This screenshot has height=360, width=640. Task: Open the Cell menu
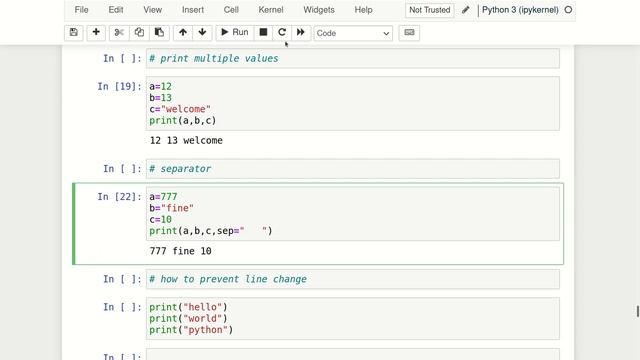click(231, 10)
